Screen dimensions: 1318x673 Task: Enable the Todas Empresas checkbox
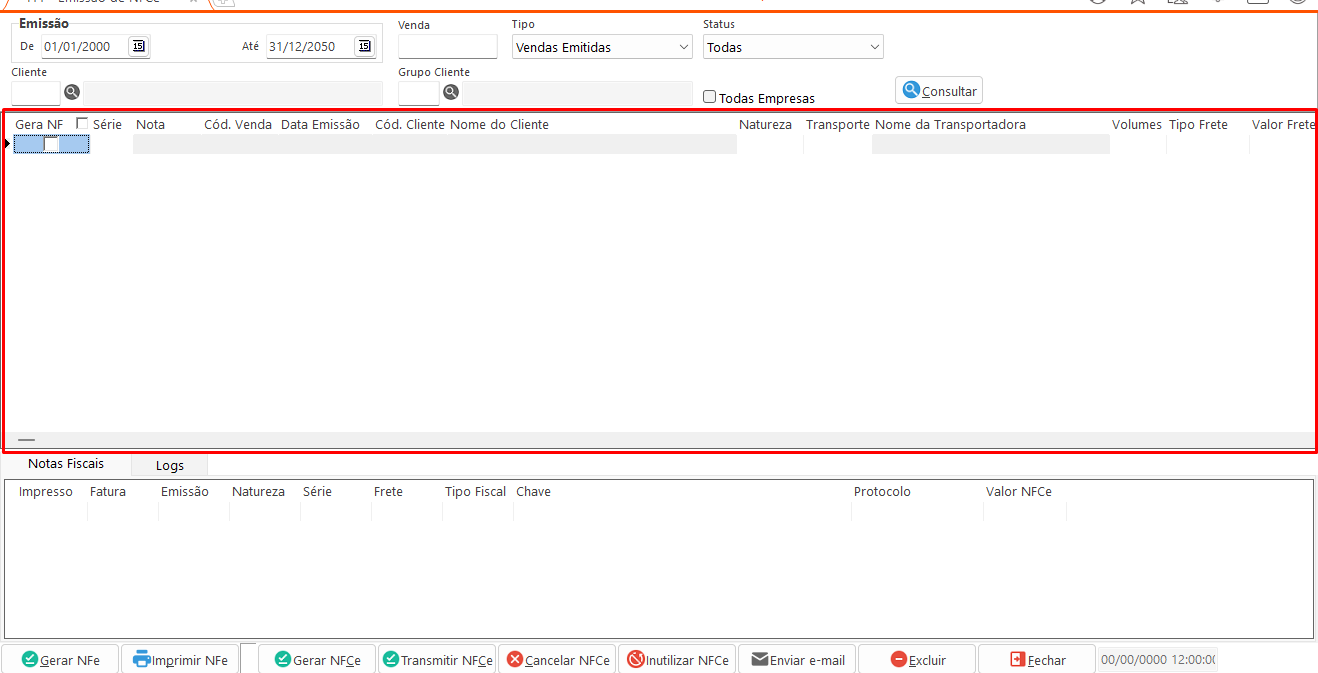(x=710, y=98)
